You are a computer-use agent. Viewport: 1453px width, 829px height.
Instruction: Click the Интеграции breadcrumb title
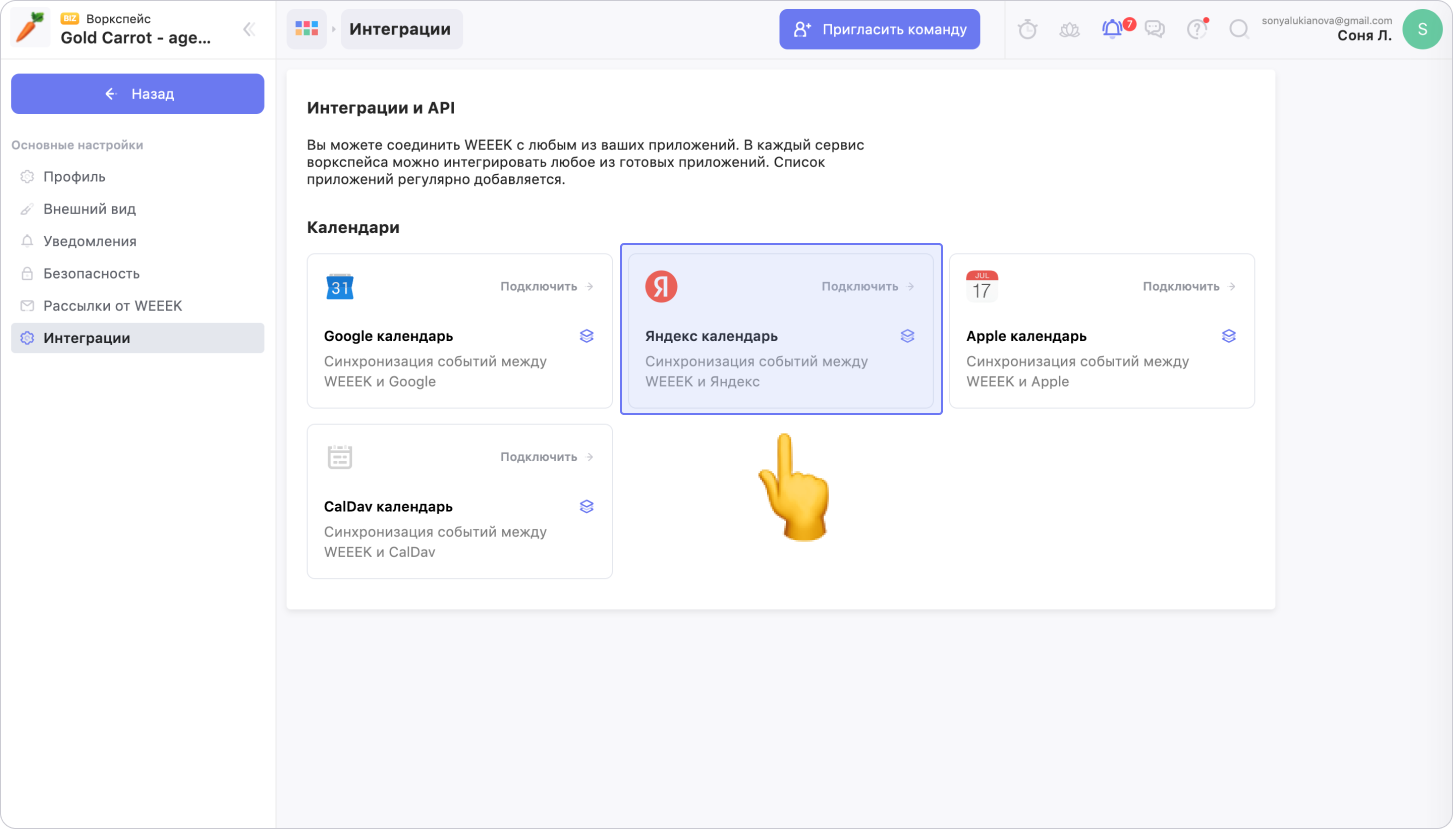pos(402,29)
